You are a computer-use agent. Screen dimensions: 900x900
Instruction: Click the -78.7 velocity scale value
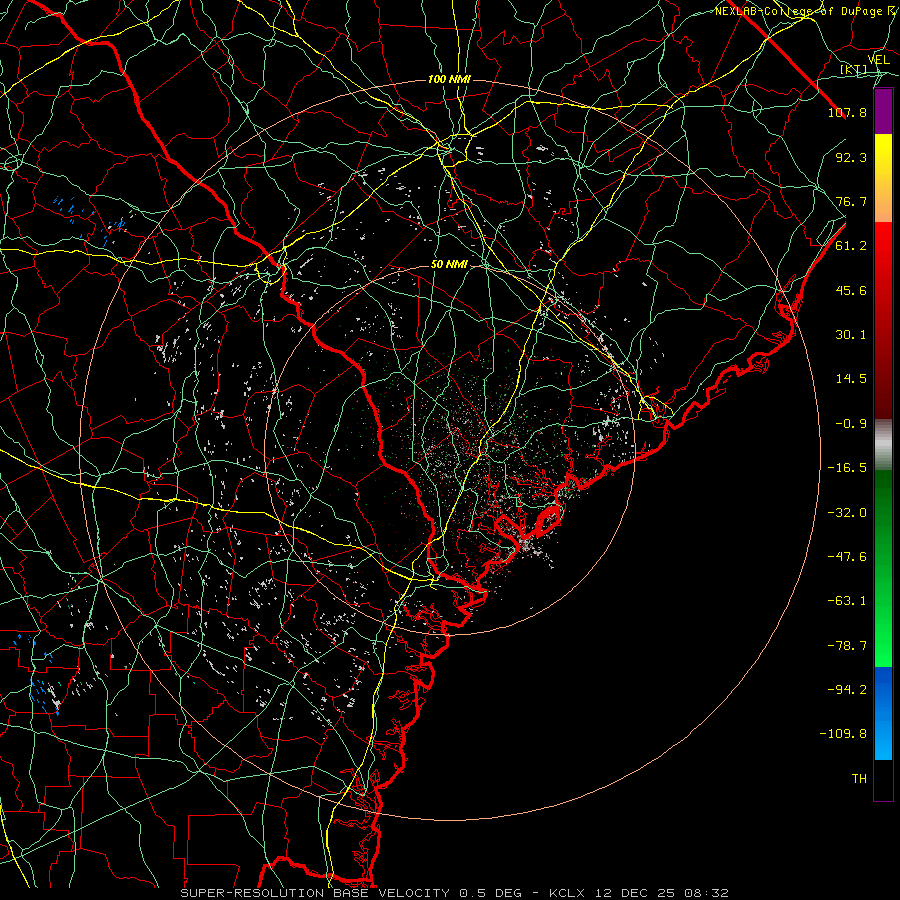(847, 646)
